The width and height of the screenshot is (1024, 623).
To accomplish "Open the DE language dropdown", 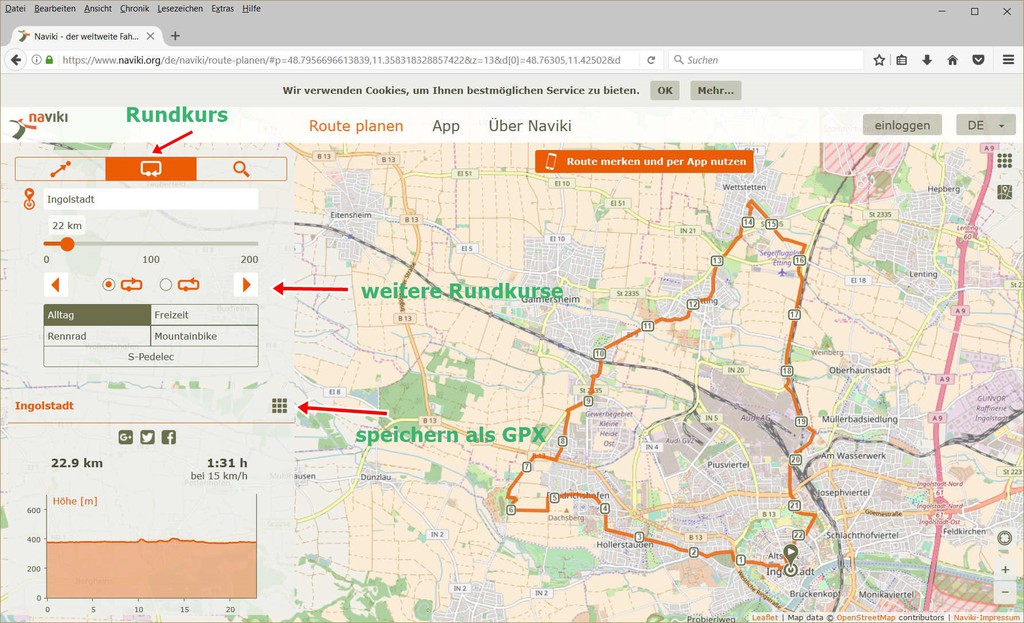I will [985, 125].
